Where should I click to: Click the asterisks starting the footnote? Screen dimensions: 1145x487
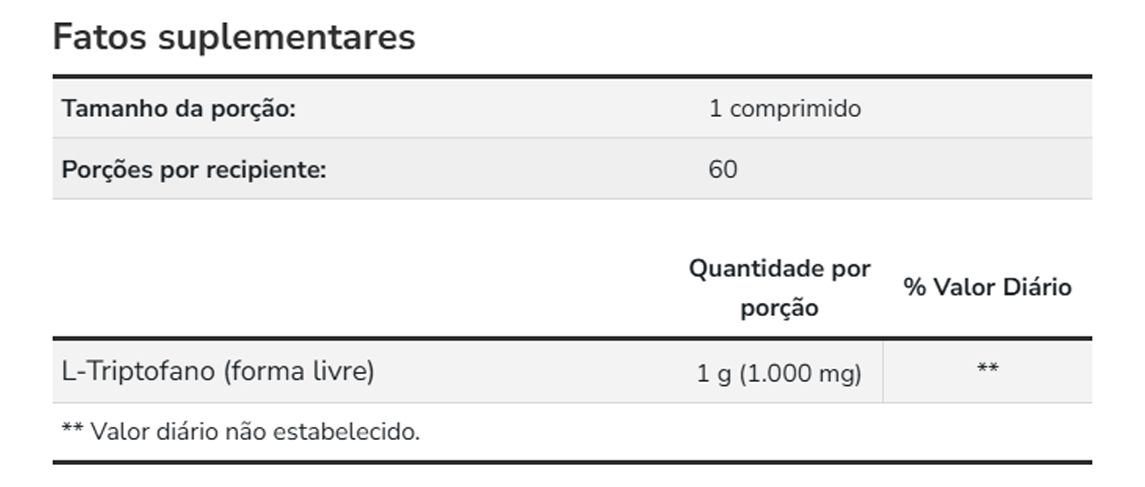tap(72, 431)
